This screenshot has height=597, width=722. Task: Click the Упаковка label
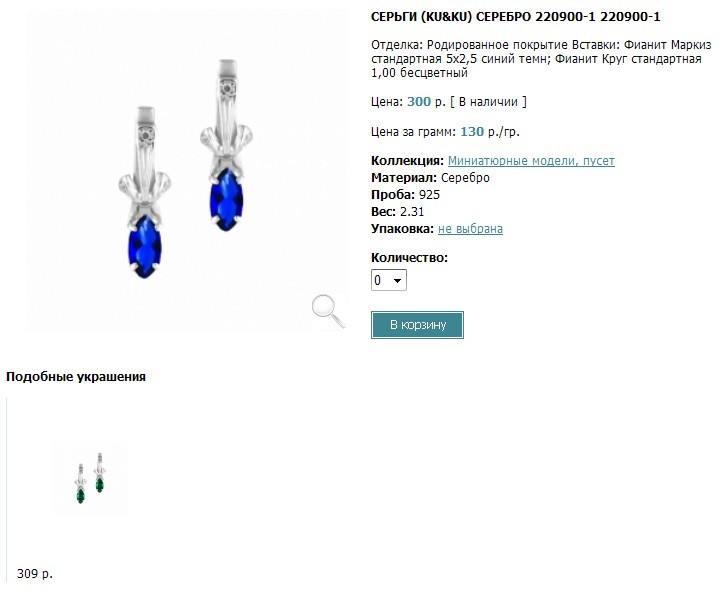point(402,229)
